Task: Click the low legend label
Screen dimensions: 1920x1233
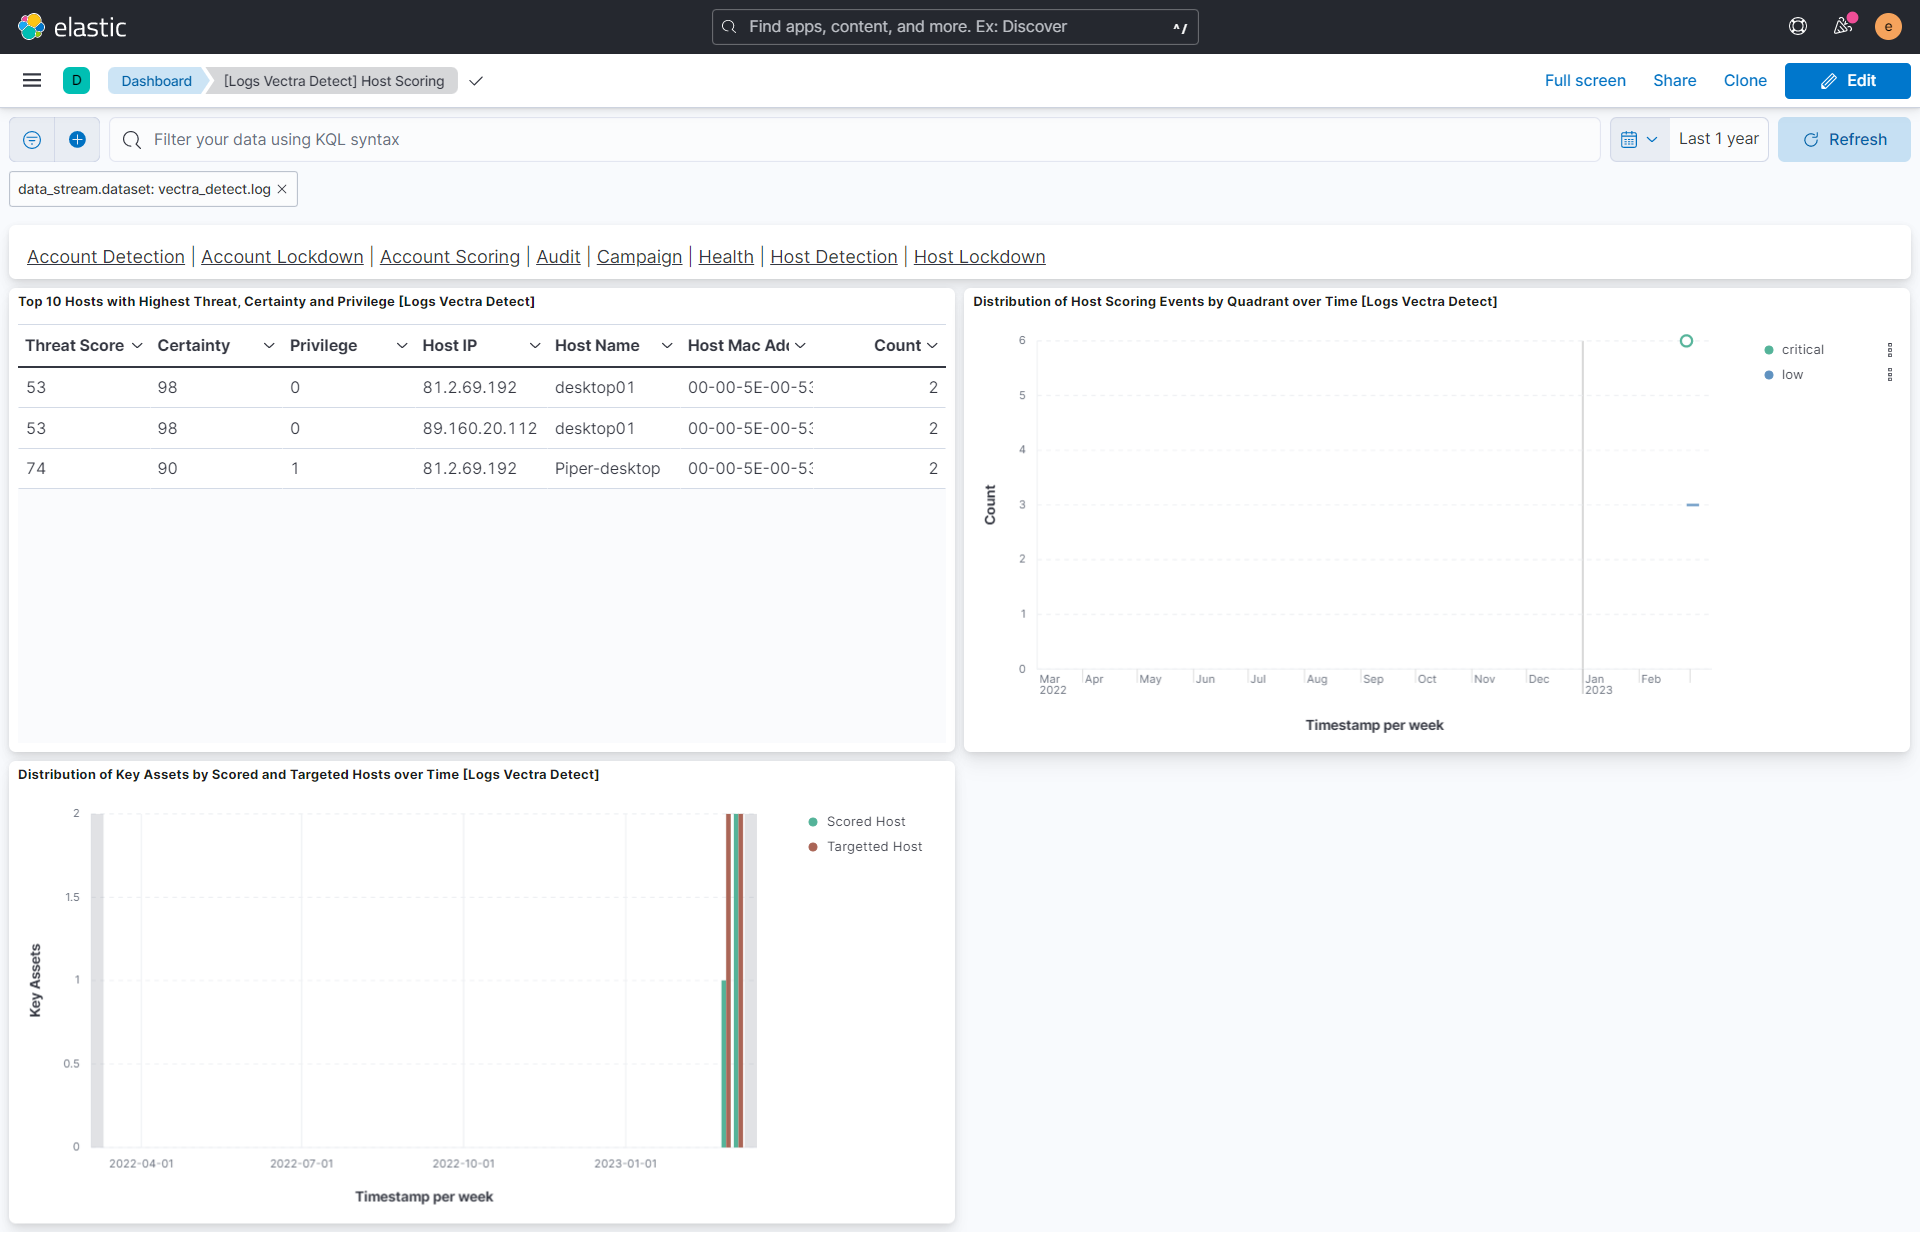Action: [1792, 375]
